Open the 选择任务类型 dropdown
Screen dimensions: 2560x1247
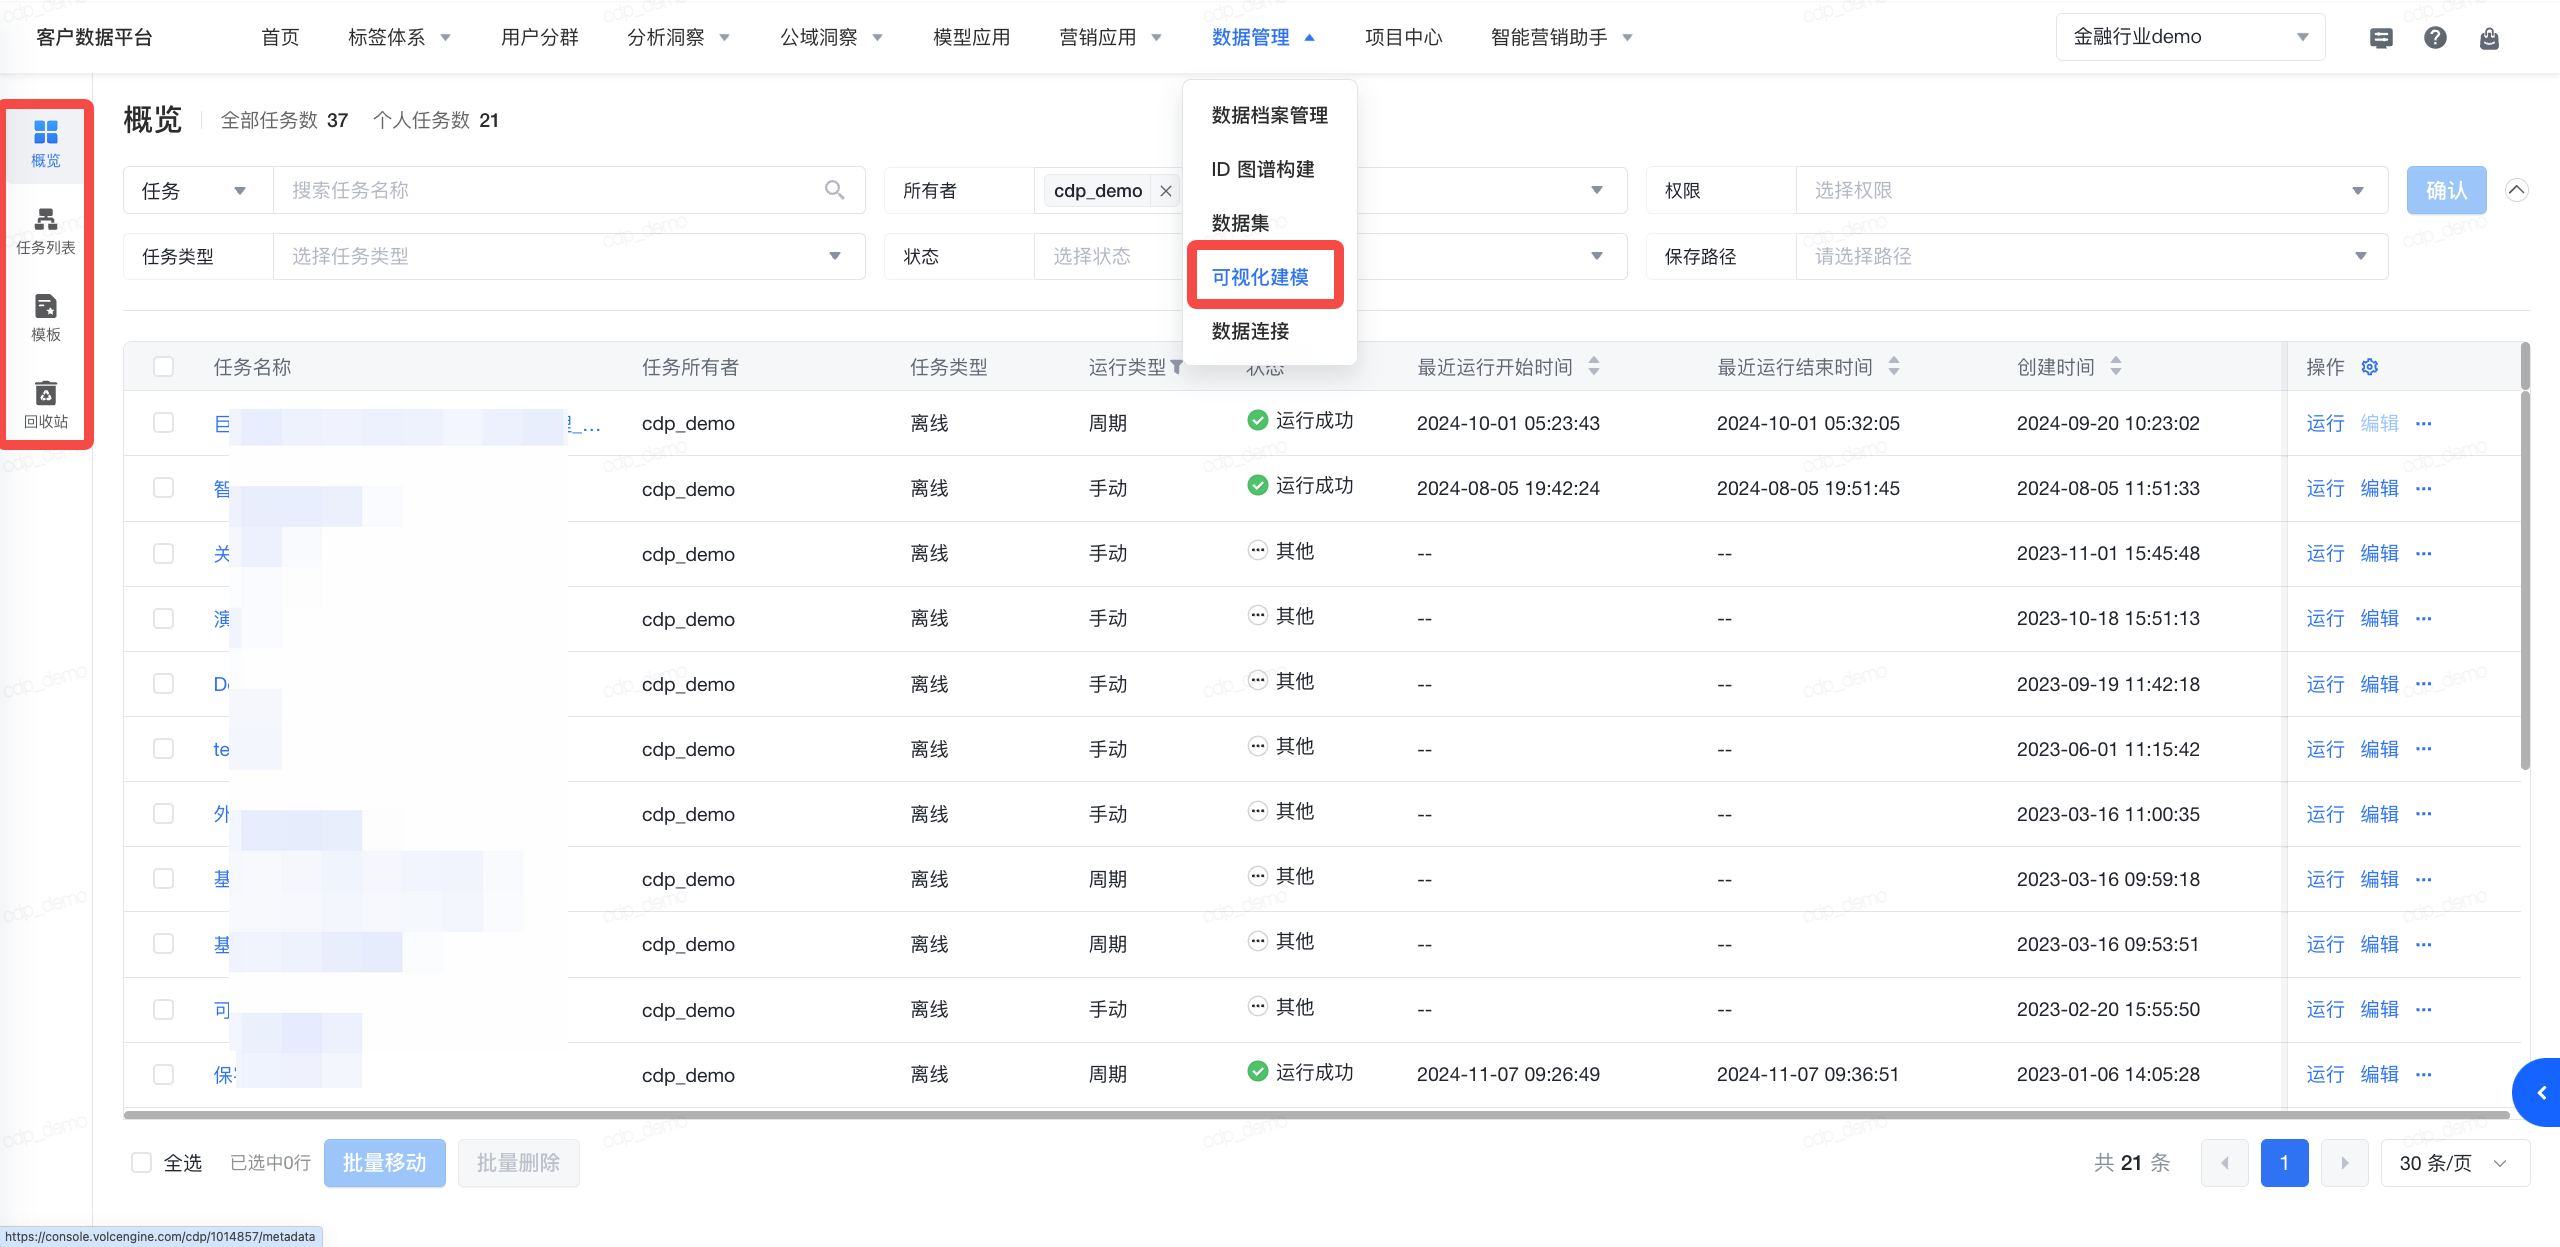pos(568,256)
